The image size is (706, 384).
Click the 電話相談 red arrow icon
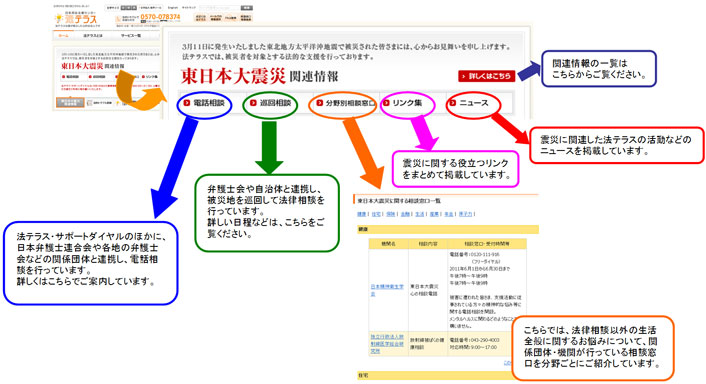186,103
